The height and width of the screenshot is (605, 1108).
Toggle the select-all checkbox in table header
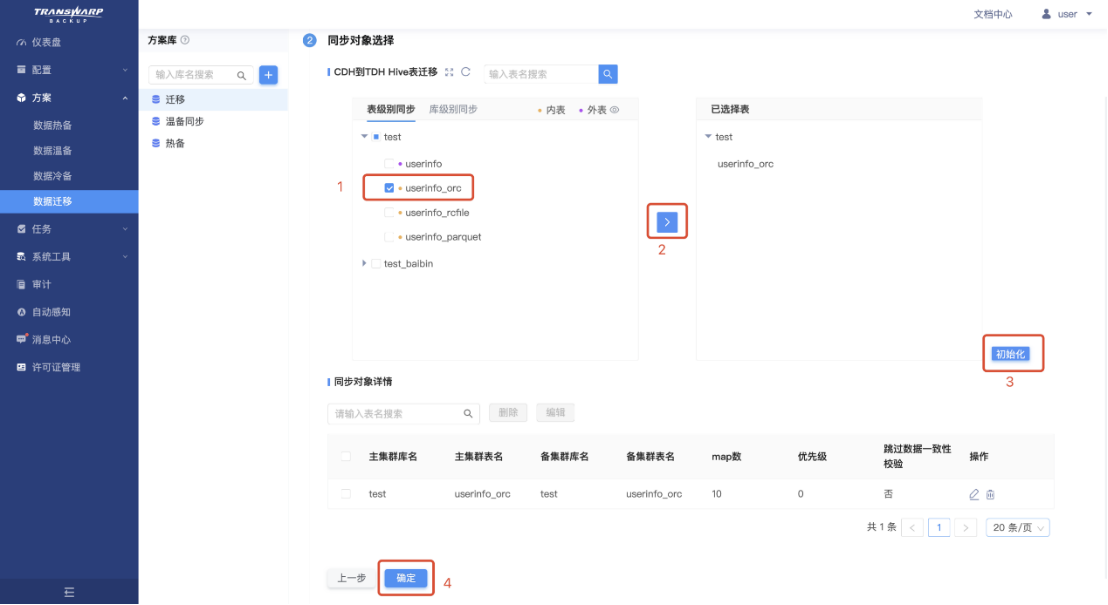coord(346,457)
